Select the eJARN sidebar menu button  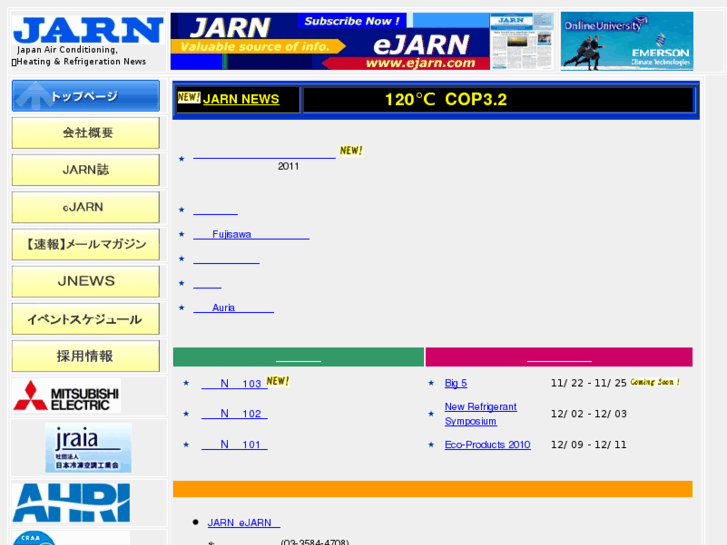86,207
